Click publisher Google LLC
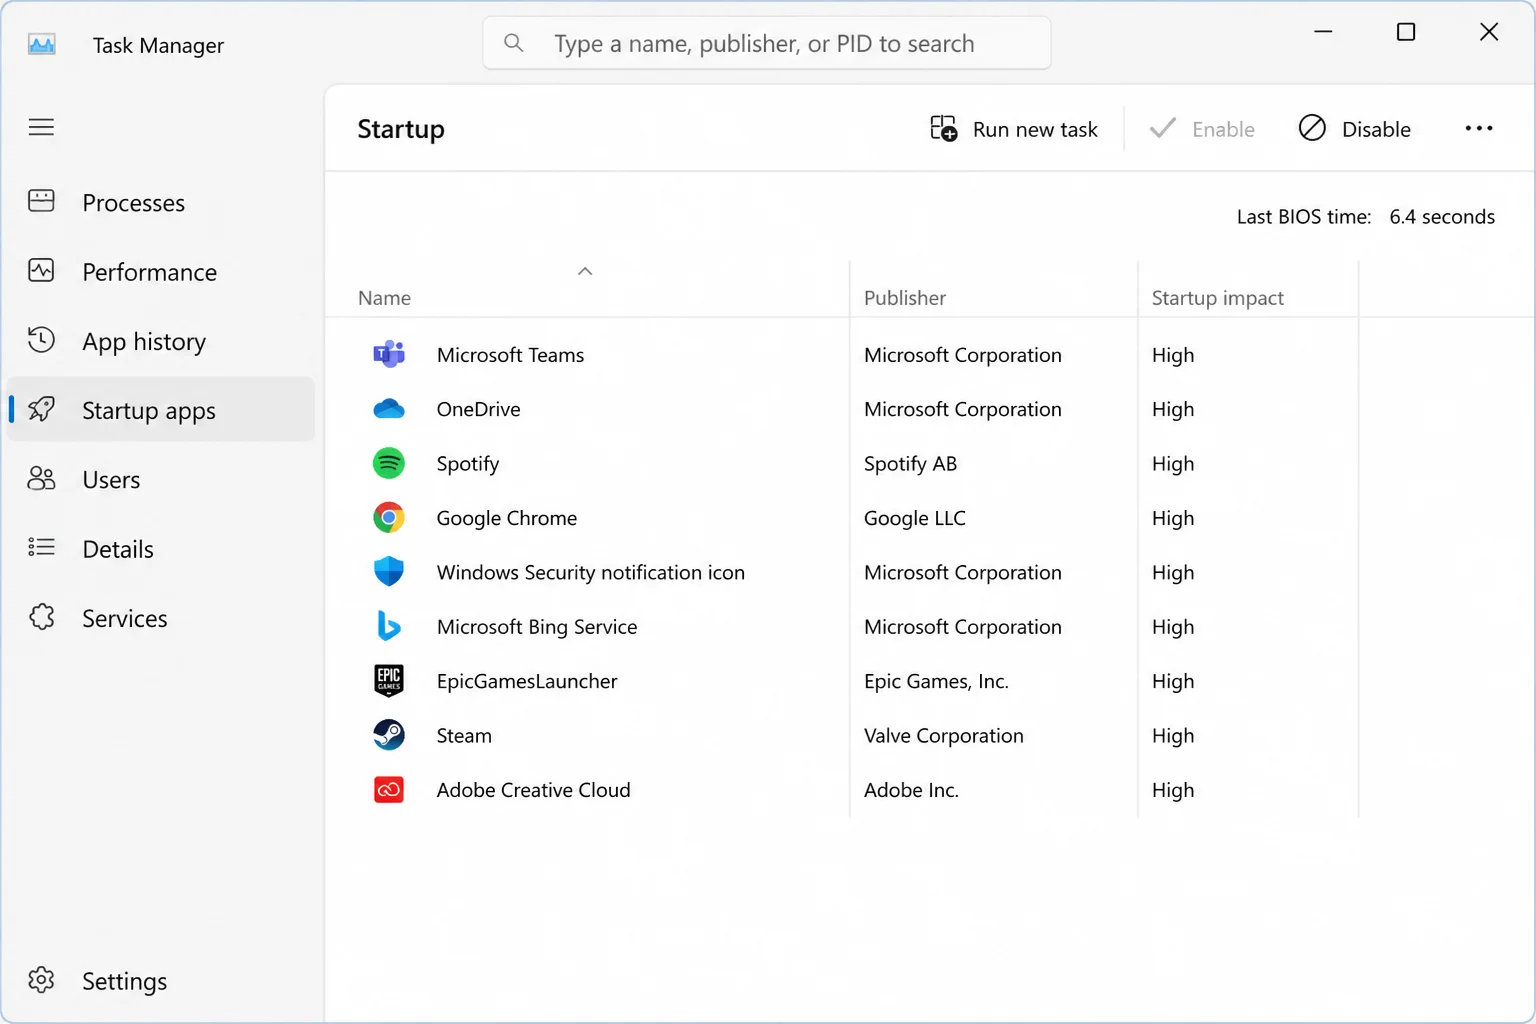This screenshot has width=1536, height=1024. tap(915, 518)
